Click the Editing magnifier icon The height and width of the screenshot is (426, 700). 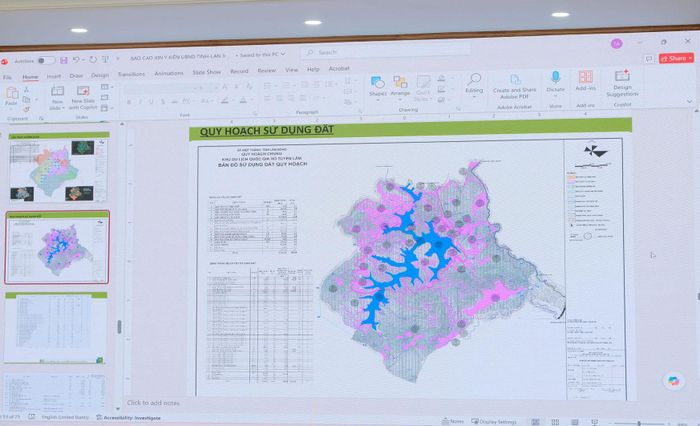click(x=474, y=79)
